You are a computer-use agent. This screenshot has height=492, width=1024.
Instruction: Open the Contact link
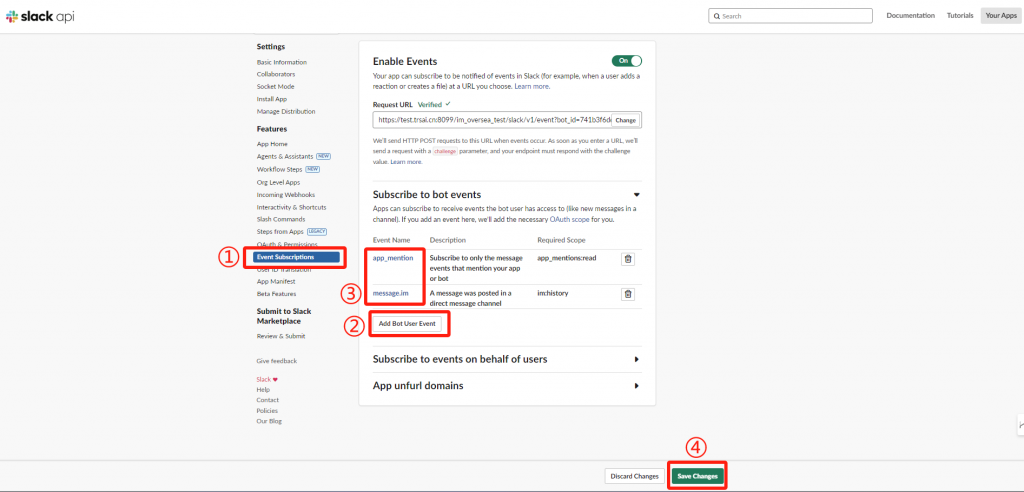coord(268,400)
